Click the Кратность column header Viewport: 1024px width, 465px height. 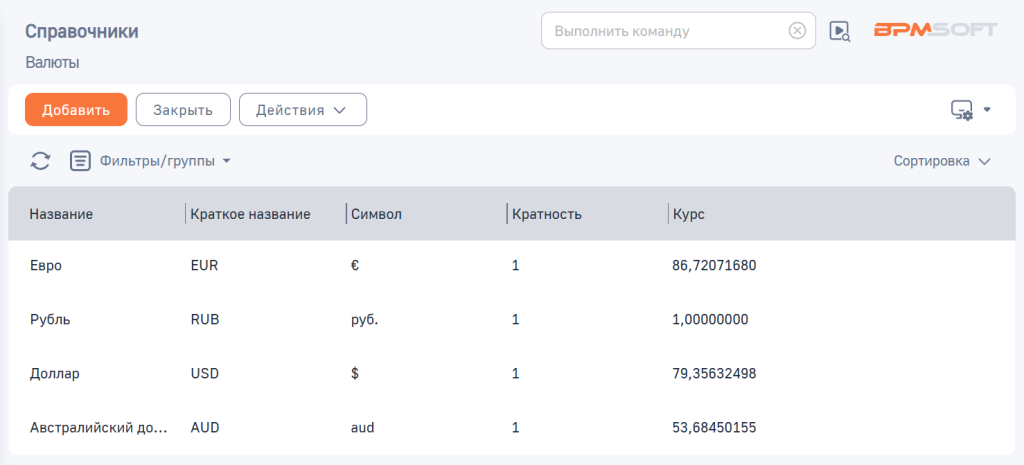pos(546,214)
